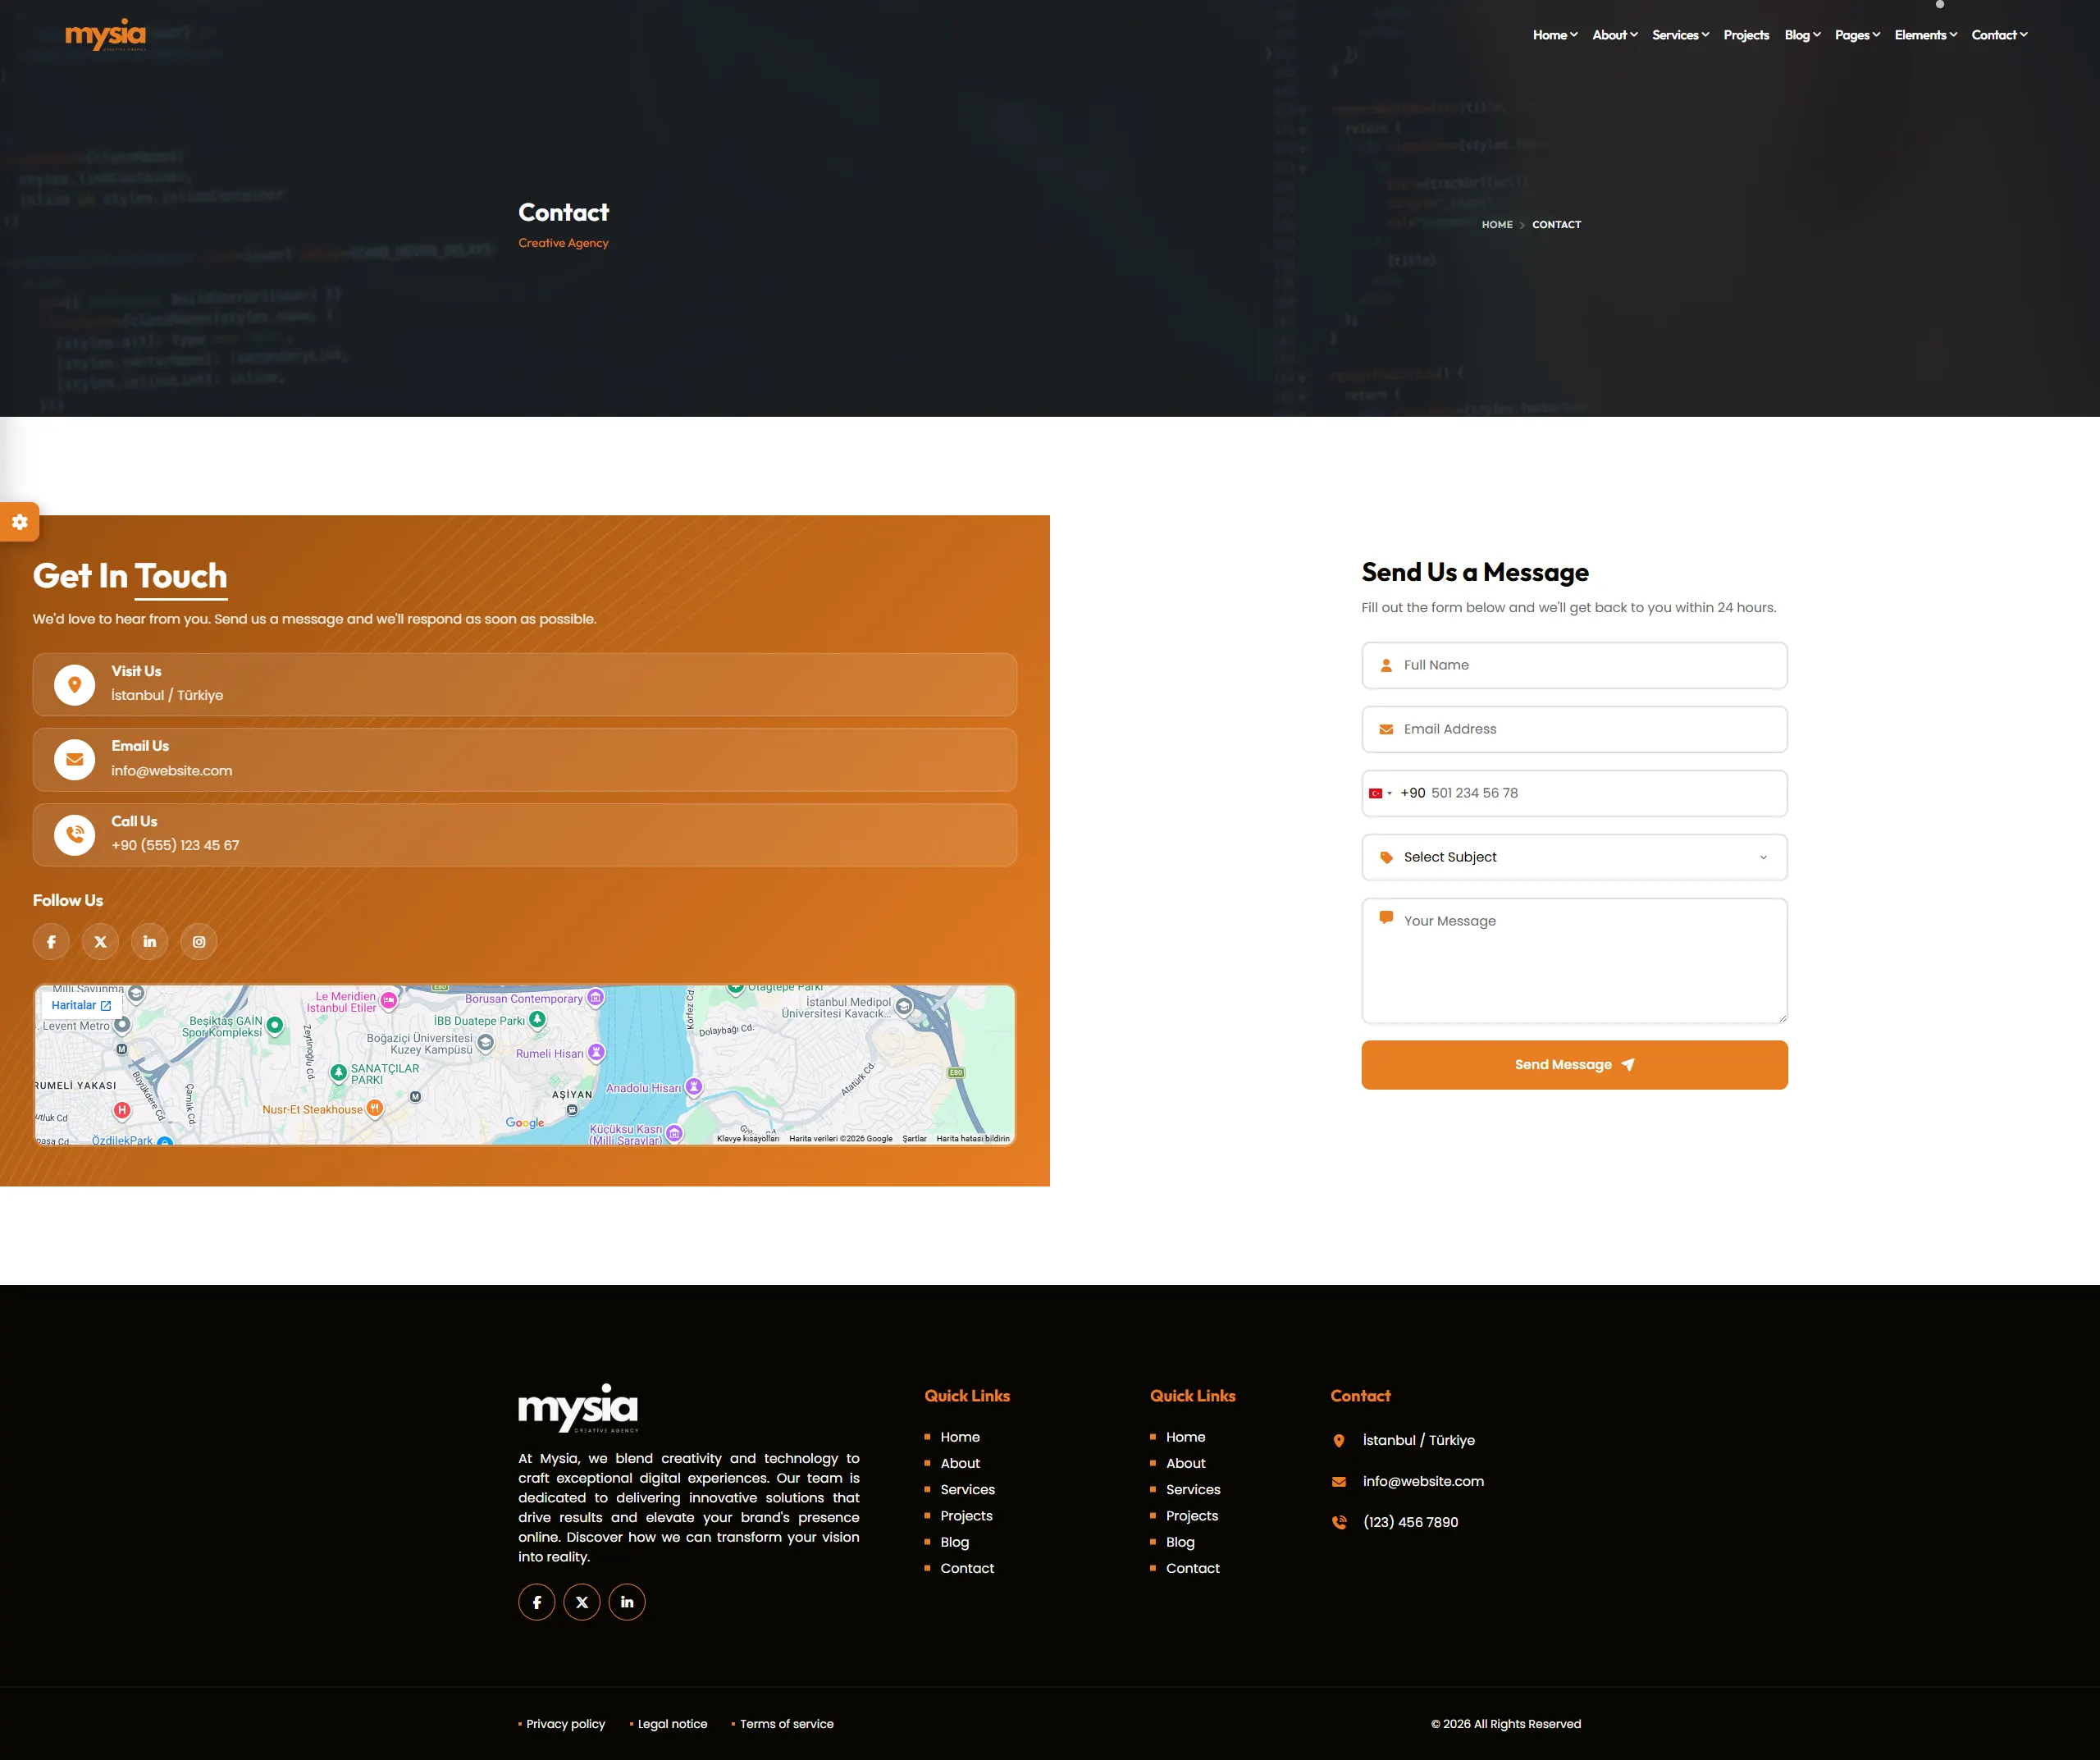Viewport: 2100px width, 1760px height.
Task: Open Privacy policy footer link
Action: pyautogui.click(x=565, y=1724)
